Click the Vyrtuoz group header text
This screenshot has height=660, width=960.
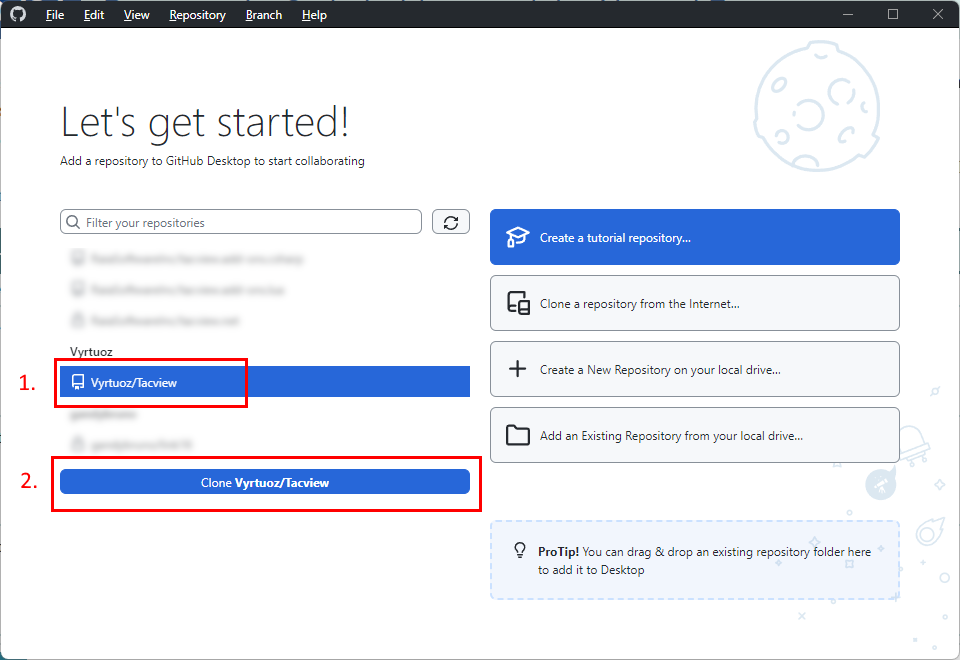pyautogui.click(x=91, y=352)
